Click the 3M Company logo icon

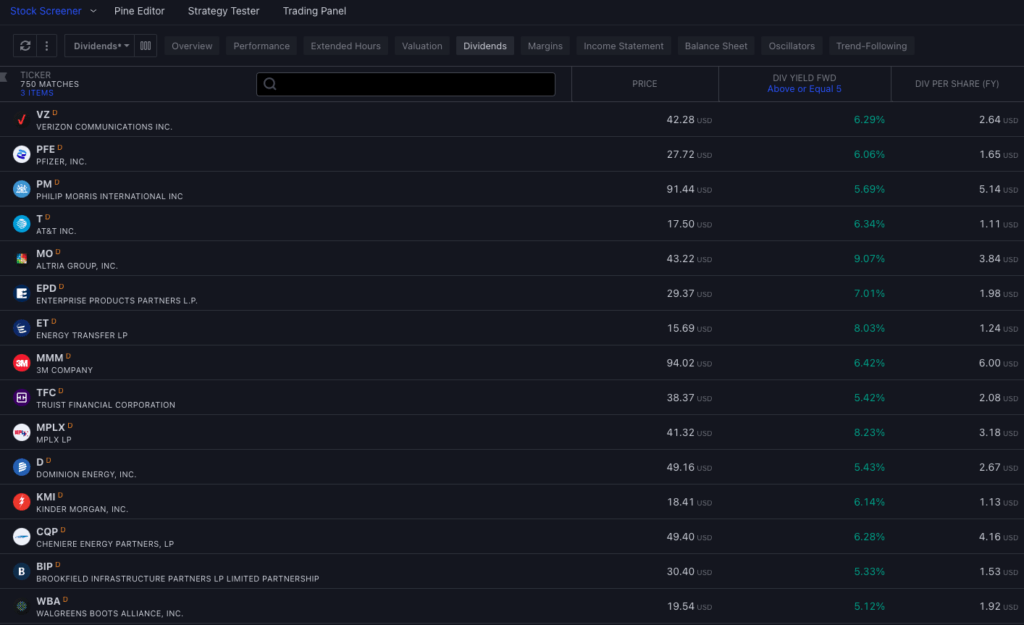coord(21,363)
